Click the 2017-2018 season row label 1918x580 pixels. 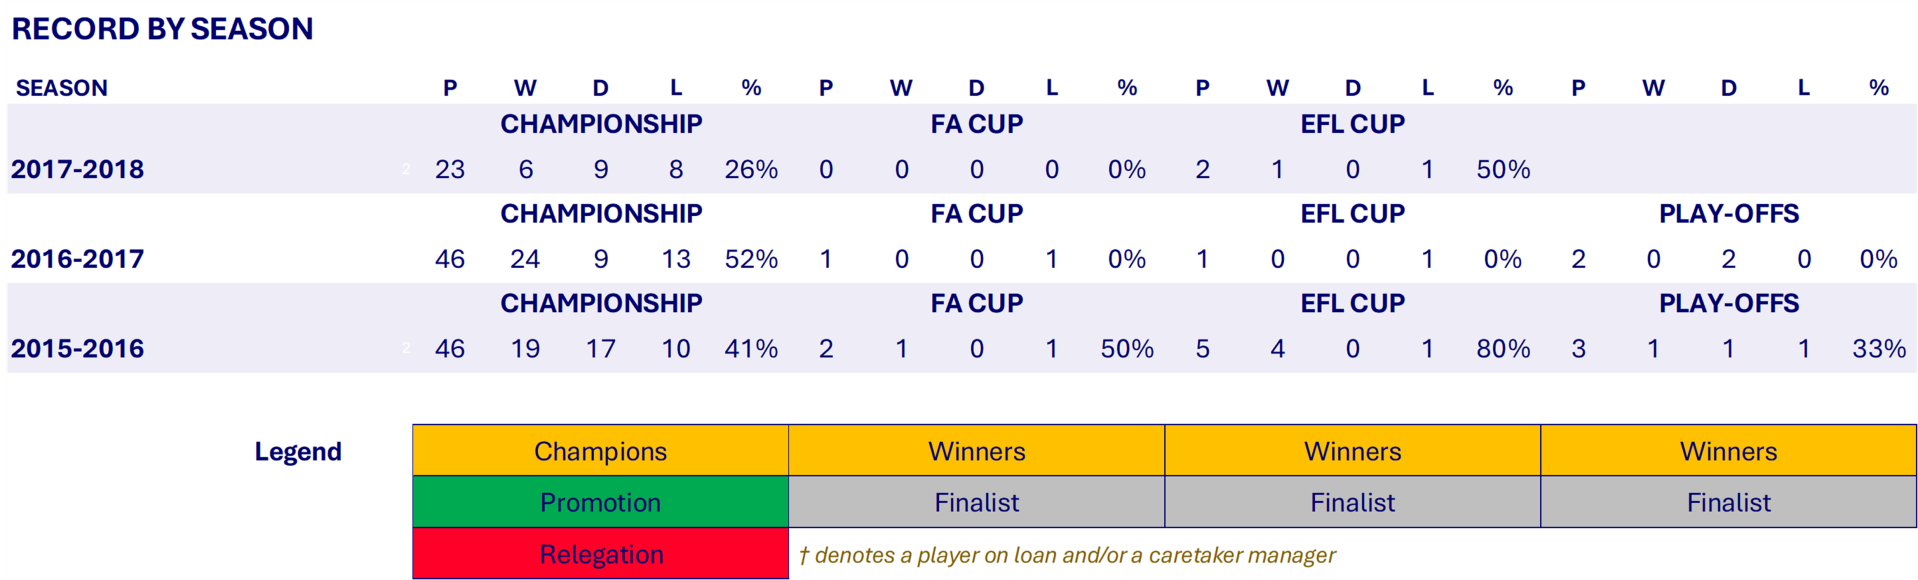coord(78,169)
